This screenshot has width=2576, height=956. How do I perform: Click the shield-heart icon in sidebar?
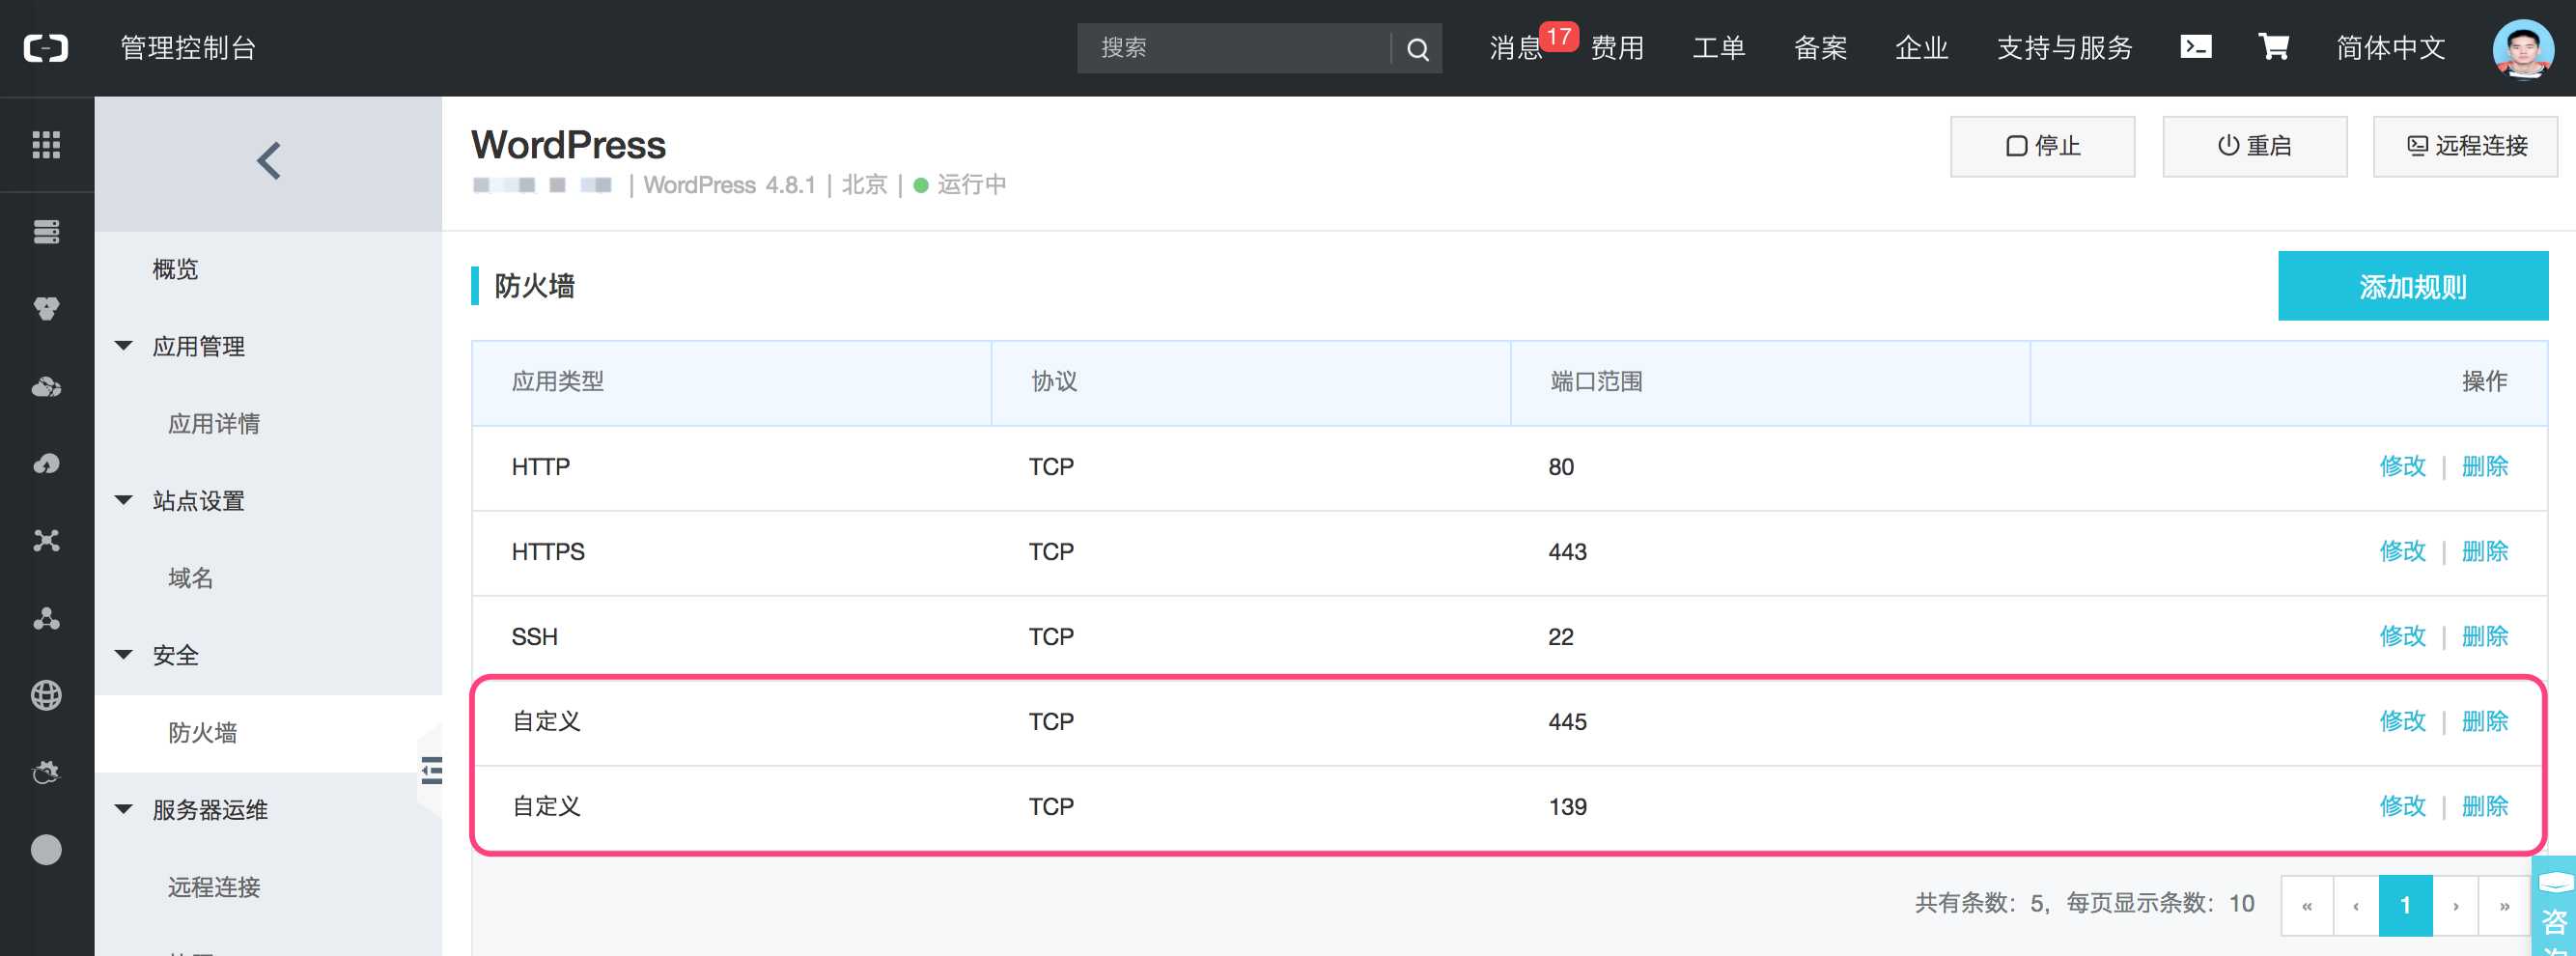click(46, 309)
